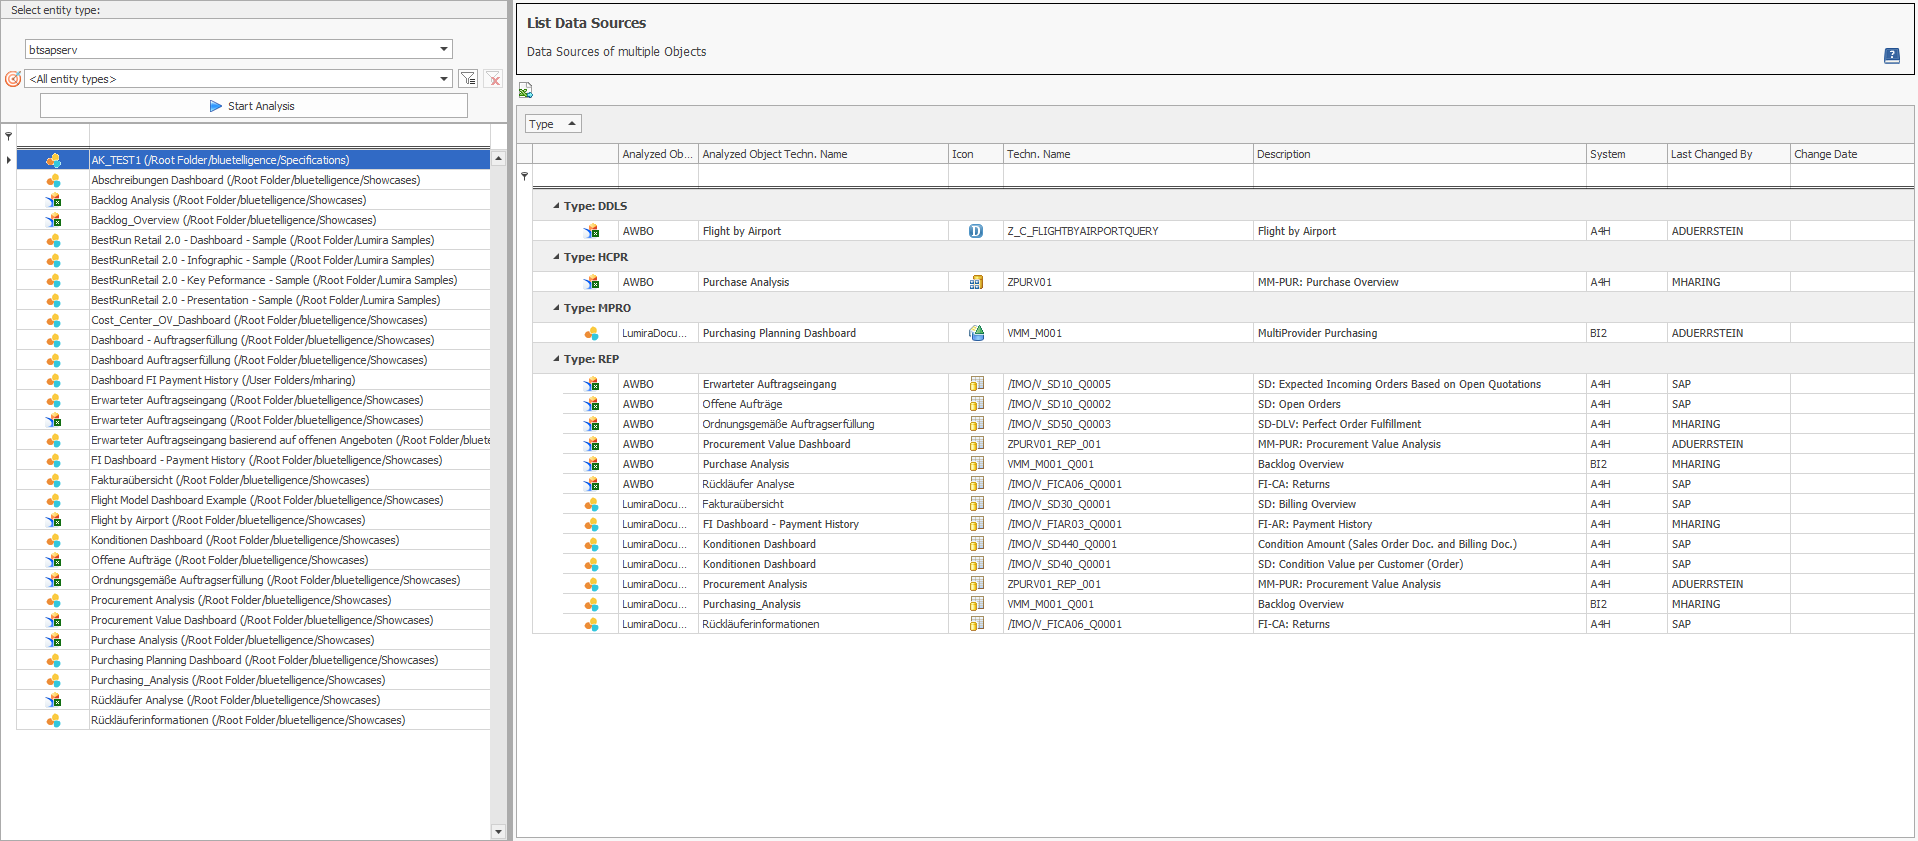The height and width of the screenshot is (841, 1918).
Task: Collapse the Type: MPRO group
Action: click(x=557, y=308)
